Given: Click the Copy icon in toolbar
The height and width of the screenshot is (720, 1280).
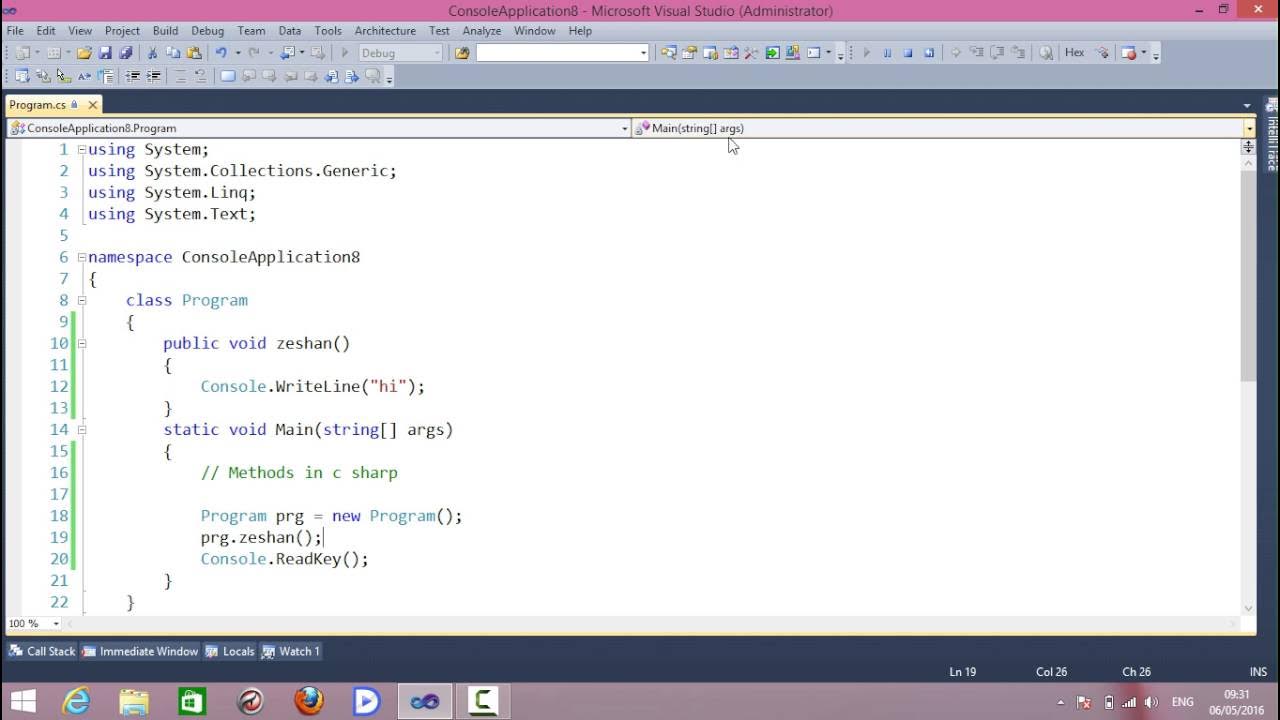Looking at the screenshot, I should tap(173, 53).
